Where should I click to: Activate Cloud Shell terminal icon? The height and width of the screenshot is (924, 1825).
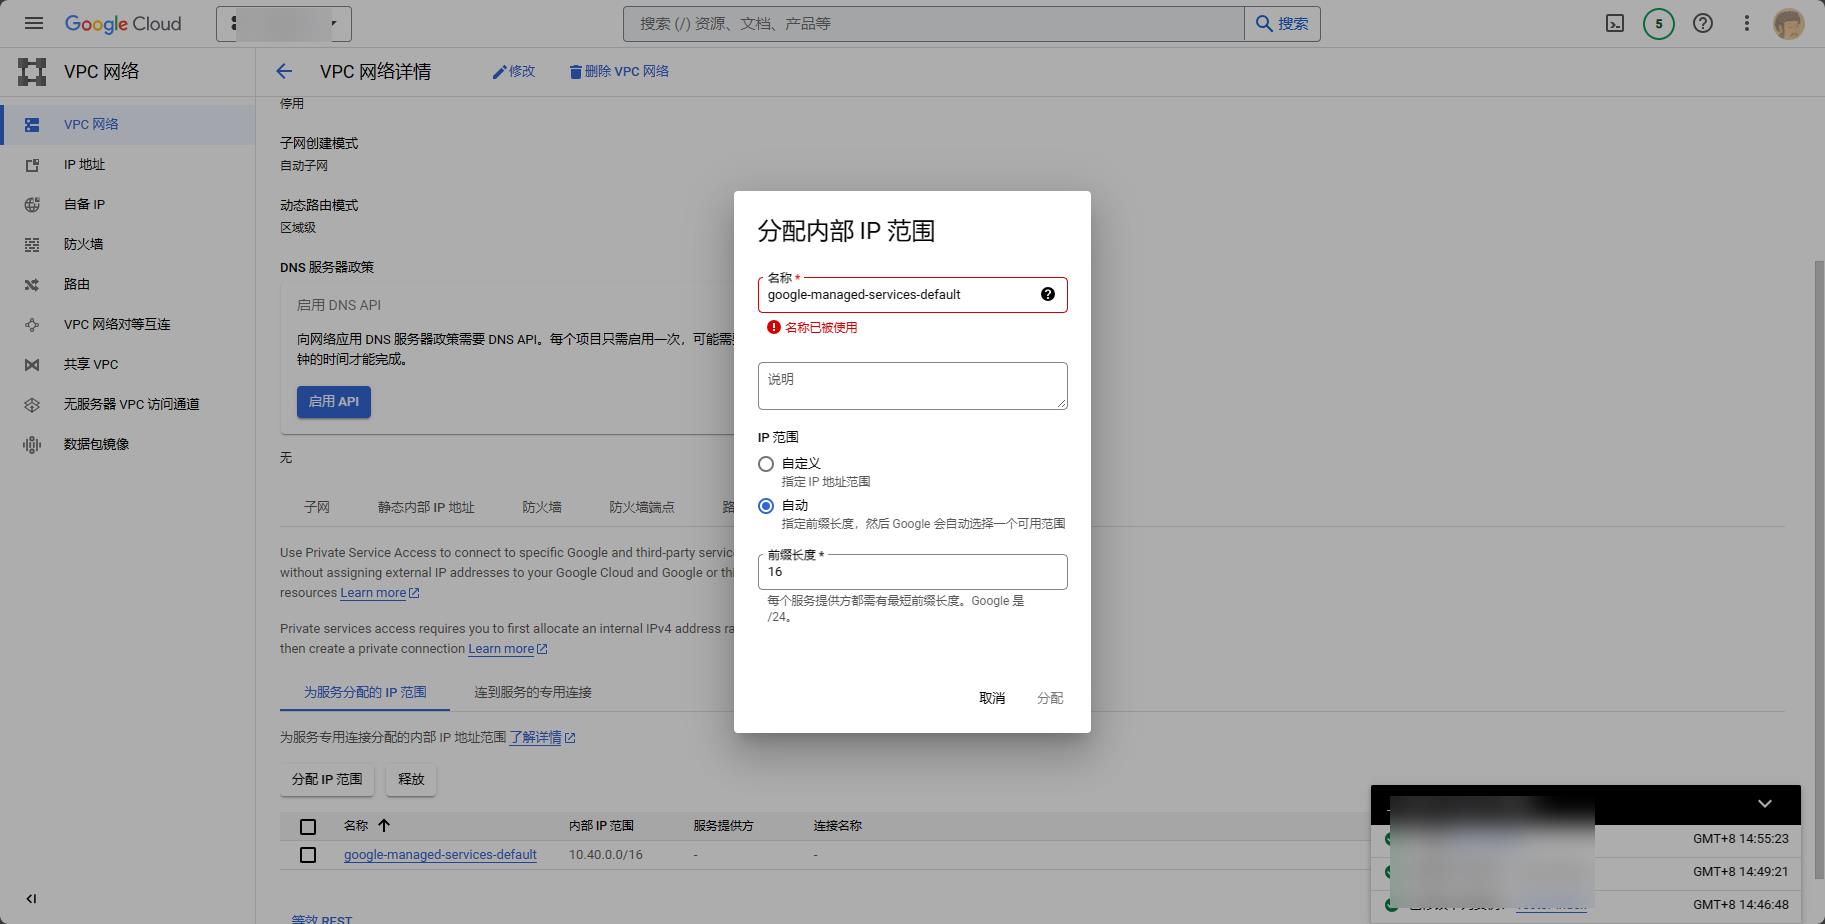1614,23
